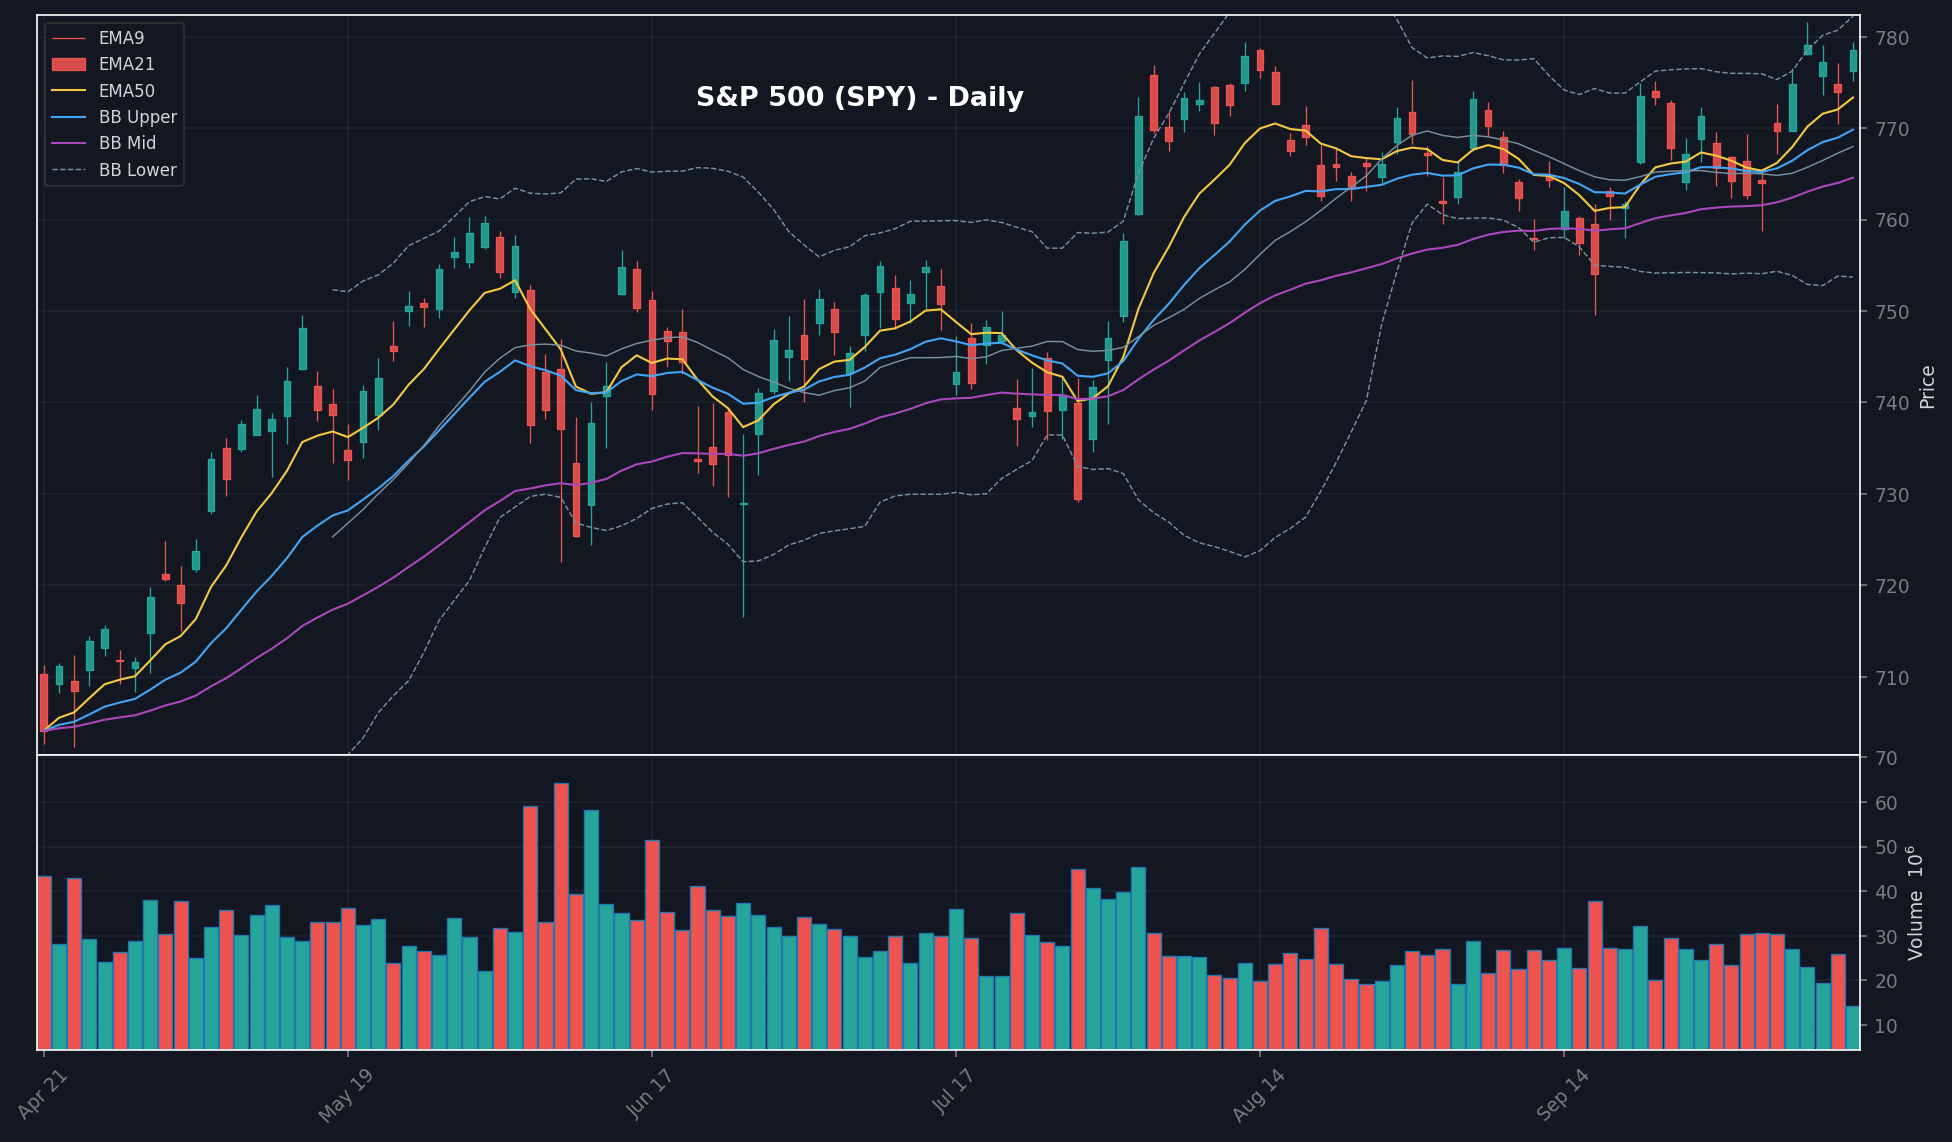Click the EMA50 legend label
The width and height of the screenshot is (1952, 1142).
[x=127, y=91]
